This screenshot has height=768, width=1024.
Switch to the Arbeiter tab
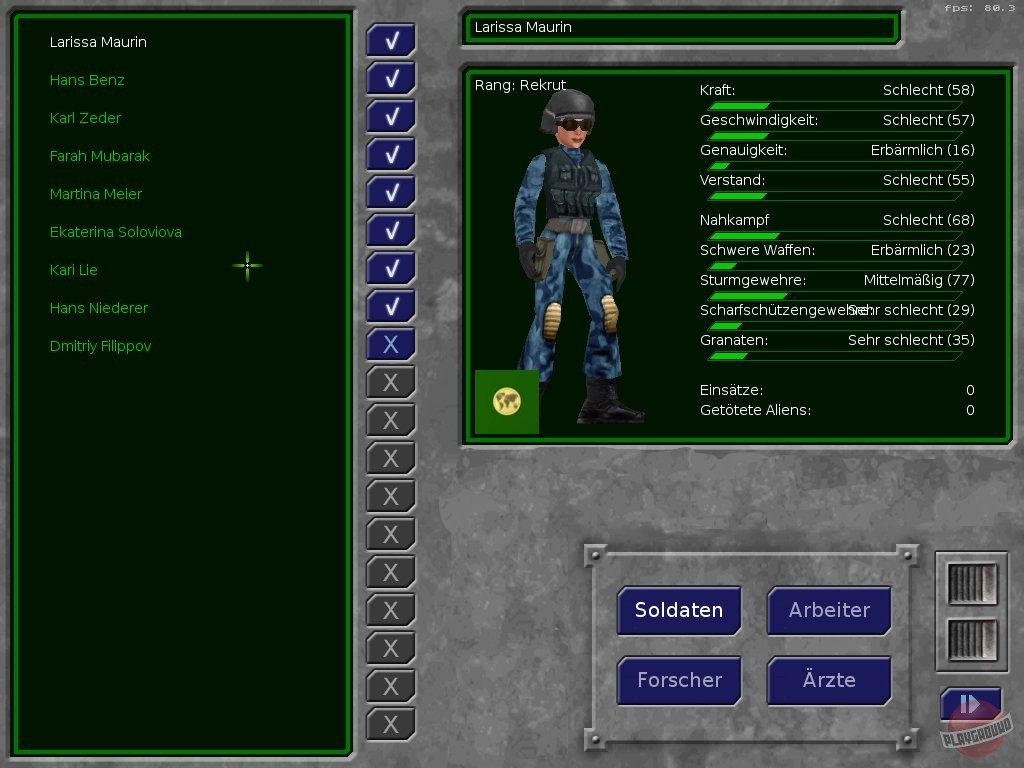(829, 610)
